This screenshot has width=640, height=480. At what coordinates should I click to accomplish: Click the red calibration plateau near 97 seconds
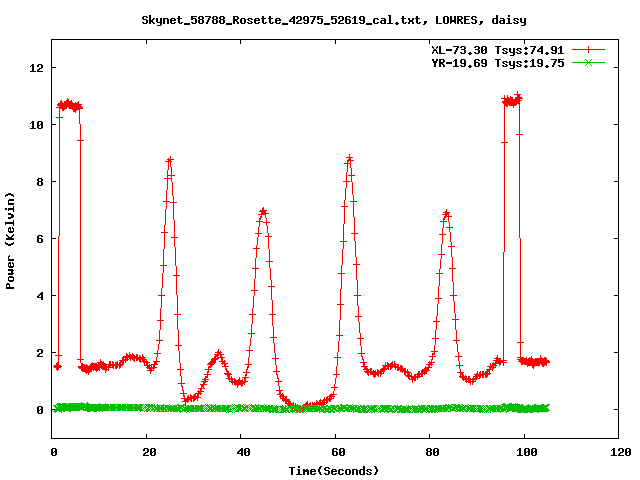(512, 100)
